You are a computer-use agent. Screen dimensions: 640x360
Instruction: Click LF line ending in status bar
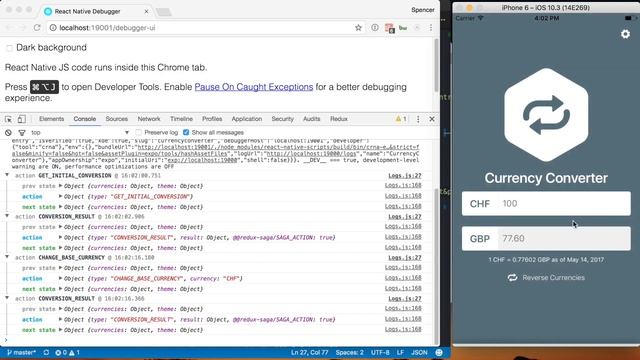click(x=400, y=352)
